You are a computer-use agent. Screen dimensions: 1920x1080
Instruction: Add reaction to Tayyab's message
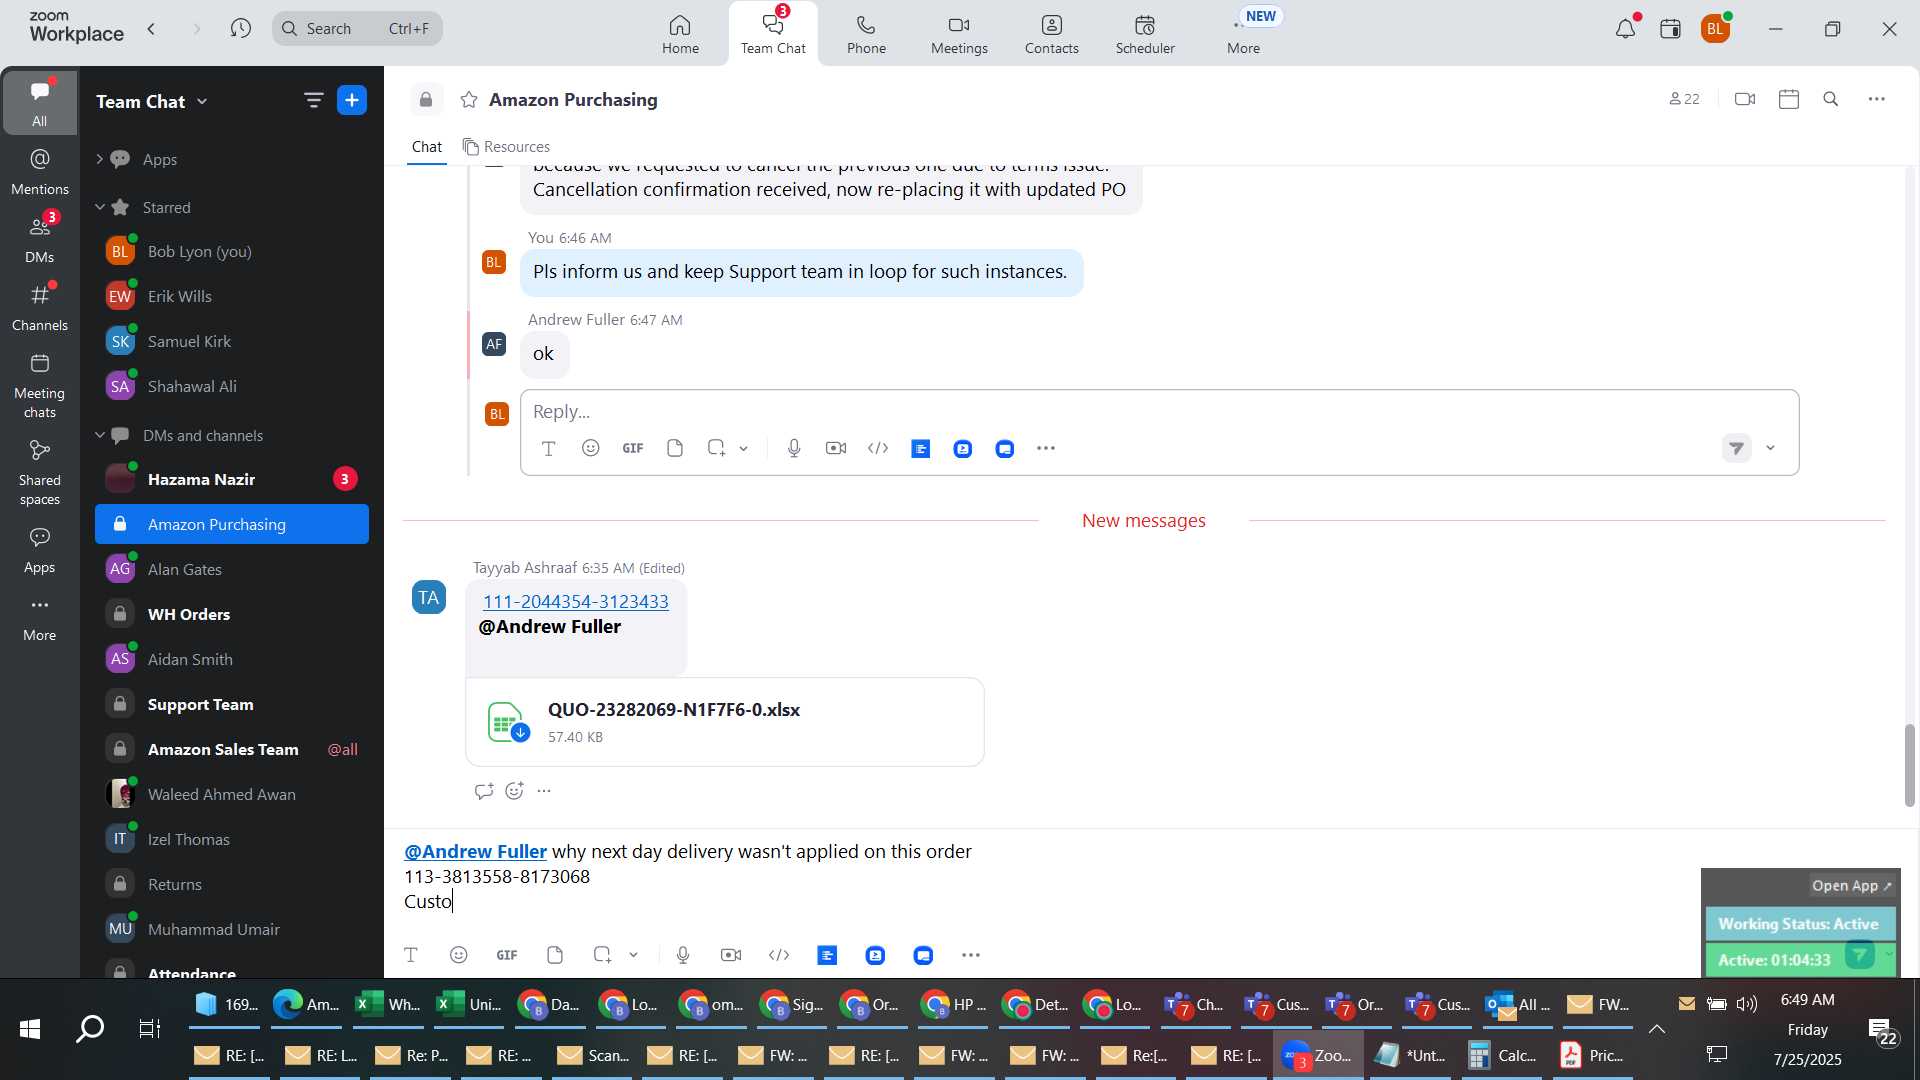coord(514,791)
